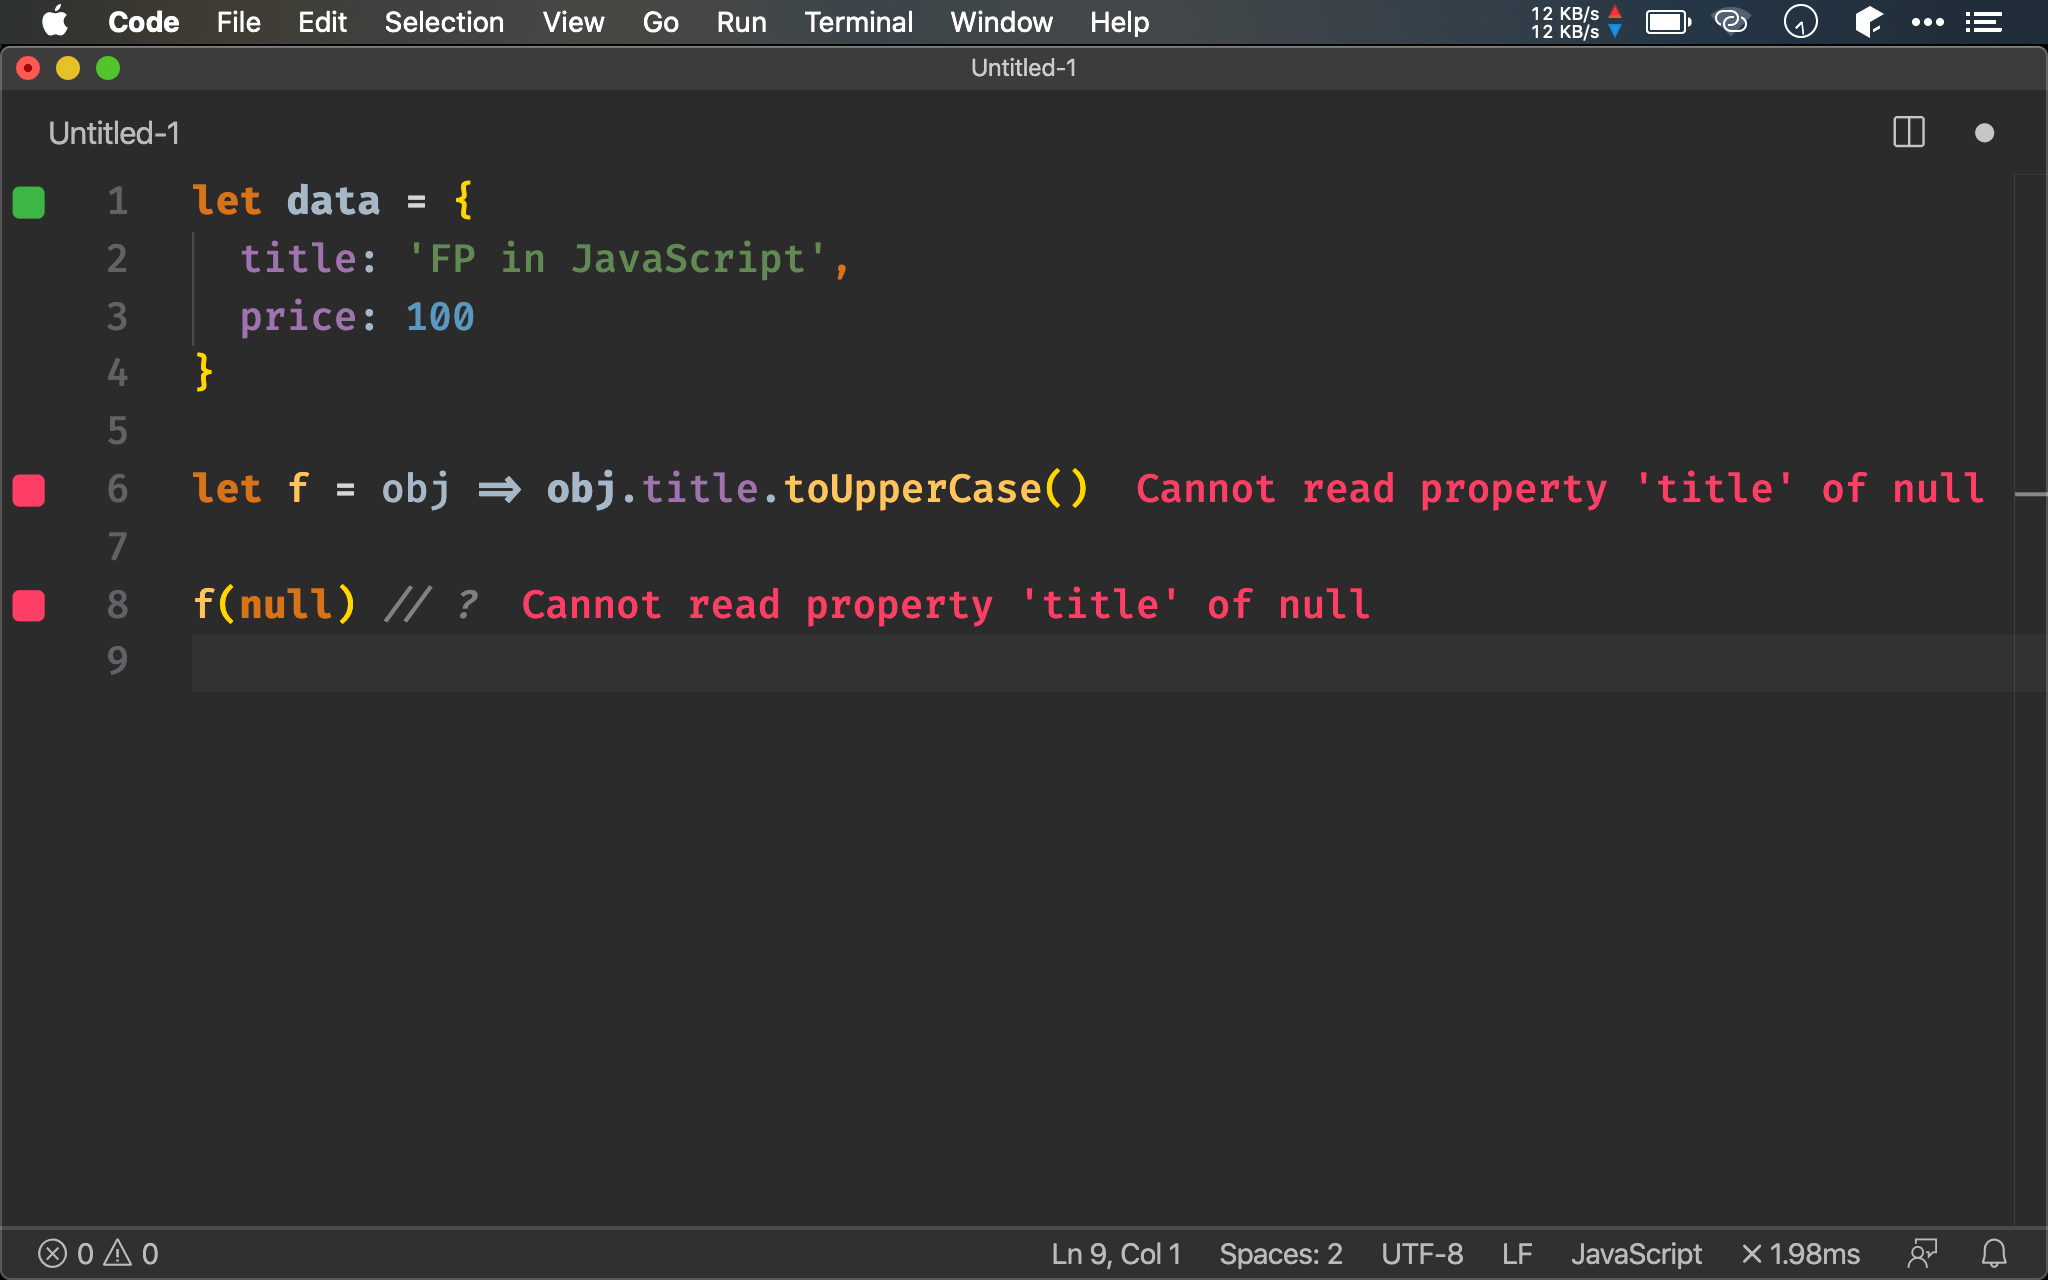Click line number 9 in gutter
The height and width of the screenshot is (1280, 2048).
(118, 660)
